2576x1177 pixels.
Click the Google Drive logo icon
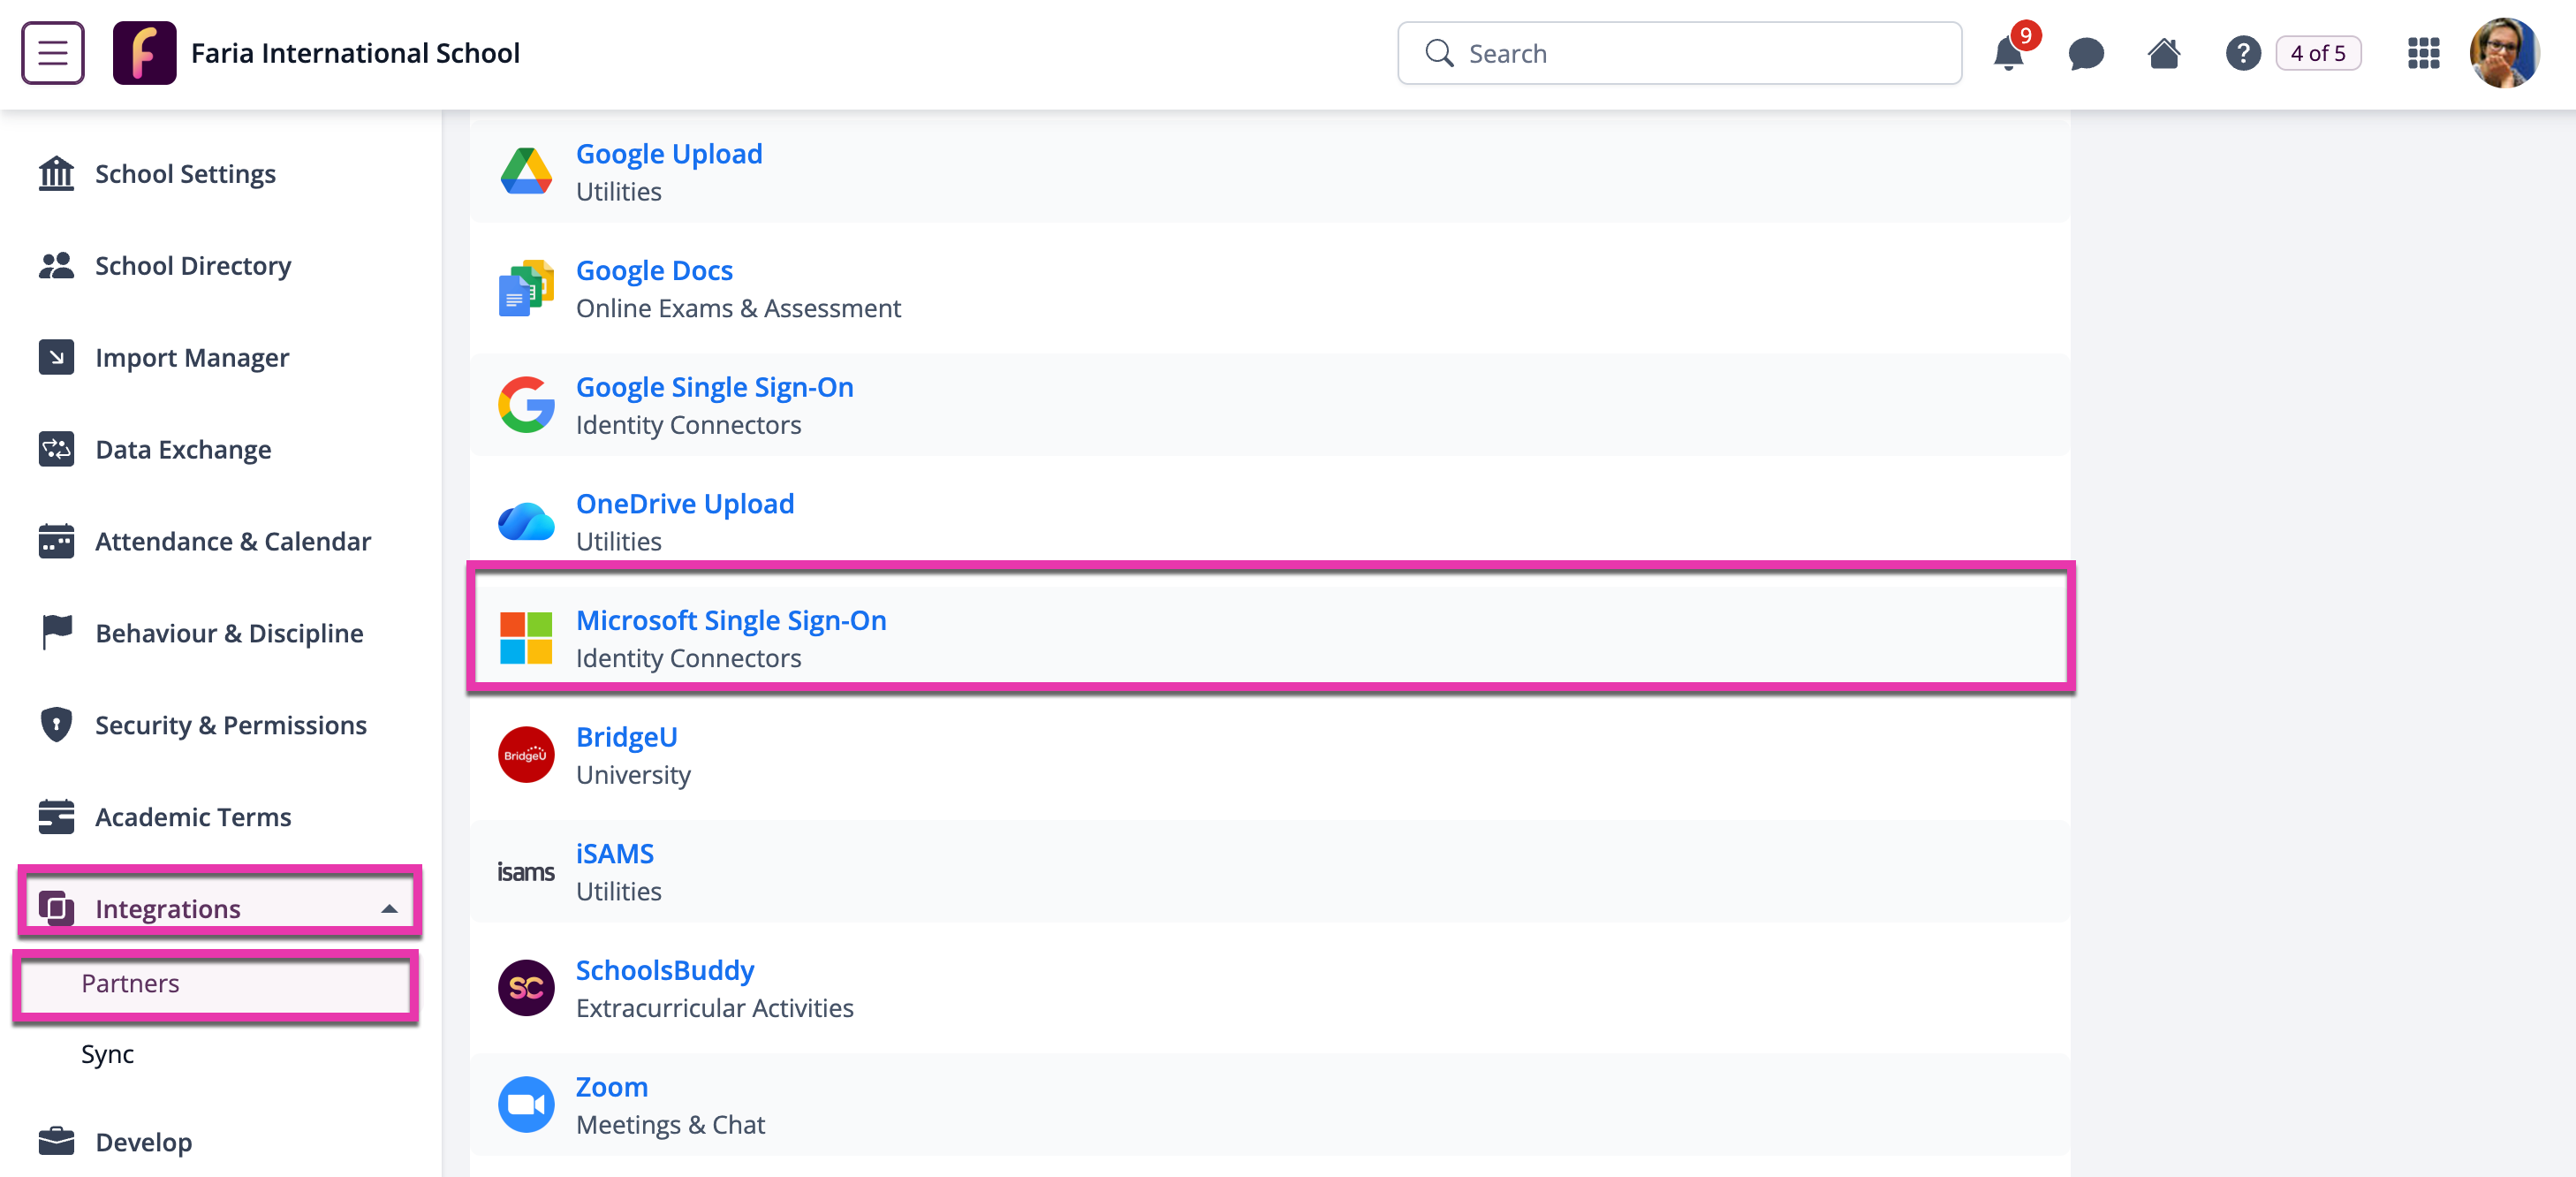tap(526, 171)
